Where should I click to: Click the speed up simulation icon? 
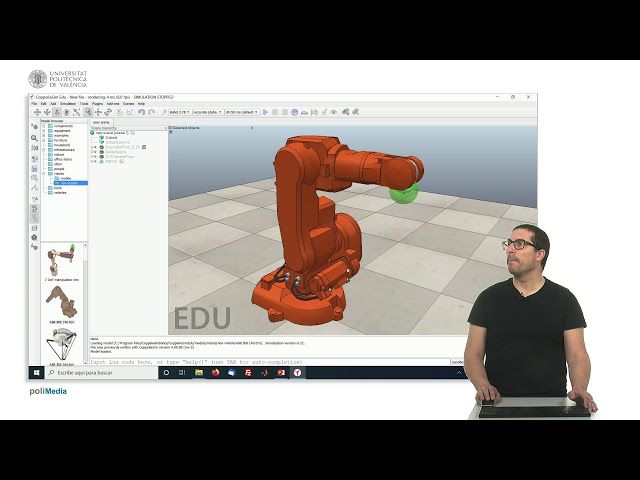314,112
